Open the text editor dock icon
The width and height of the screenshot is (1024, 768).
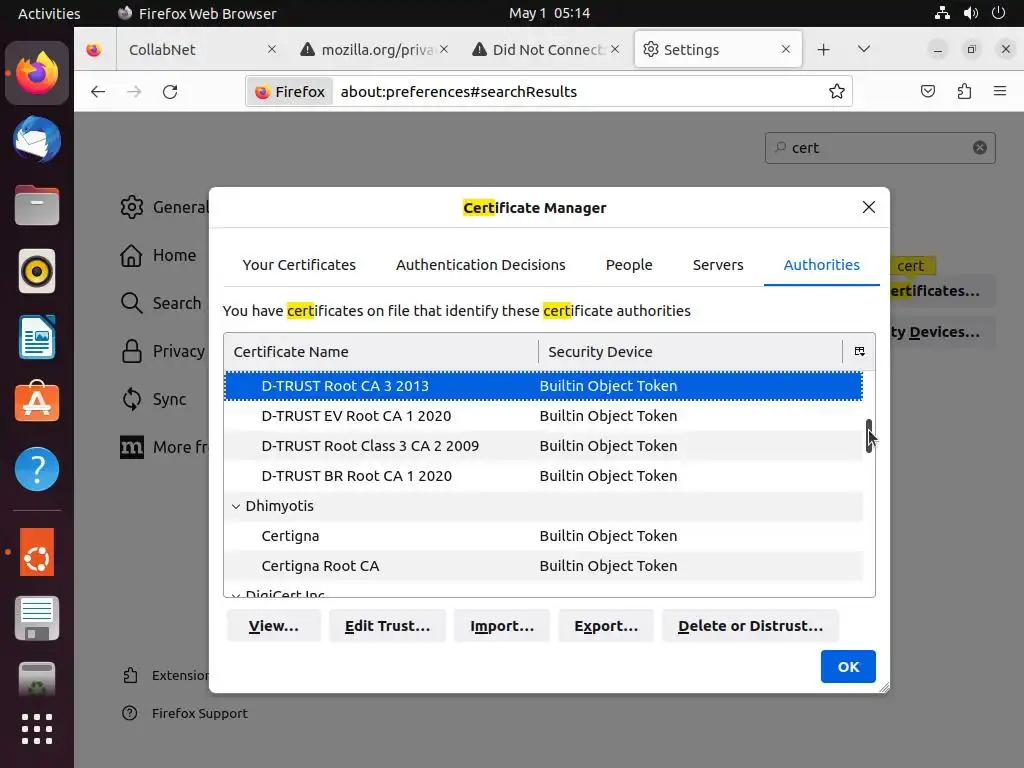(x=37, y=618)
